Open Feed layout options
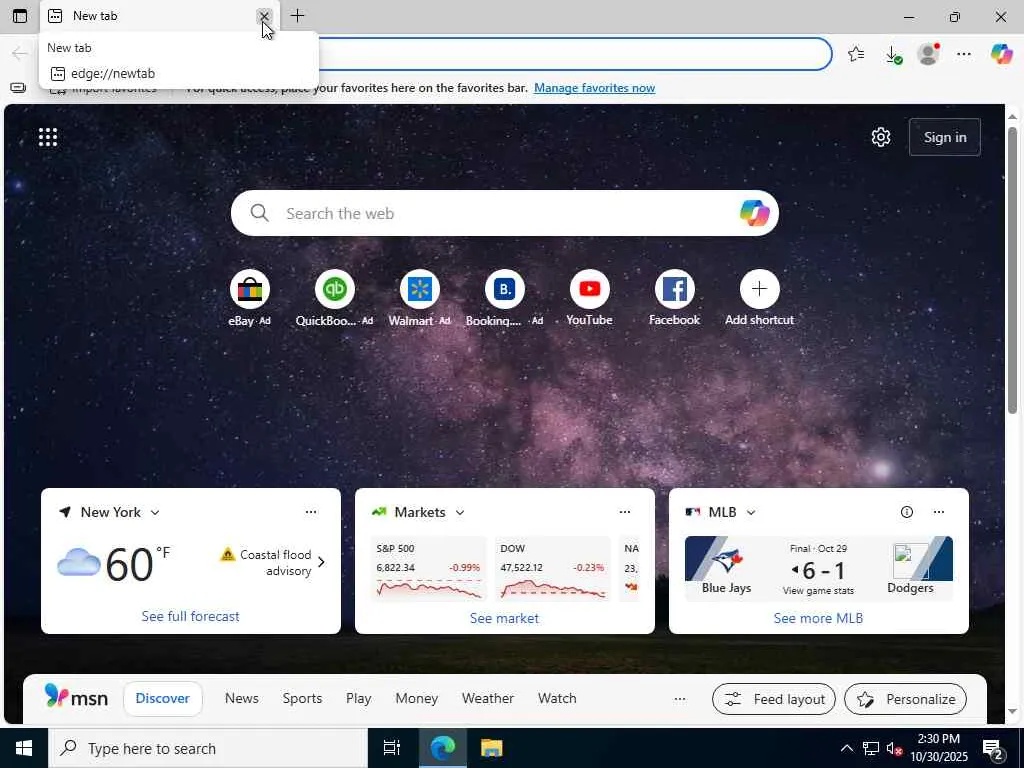This screenshot has height=768, width=1024. pyautogui.click(x=774, y=699)
